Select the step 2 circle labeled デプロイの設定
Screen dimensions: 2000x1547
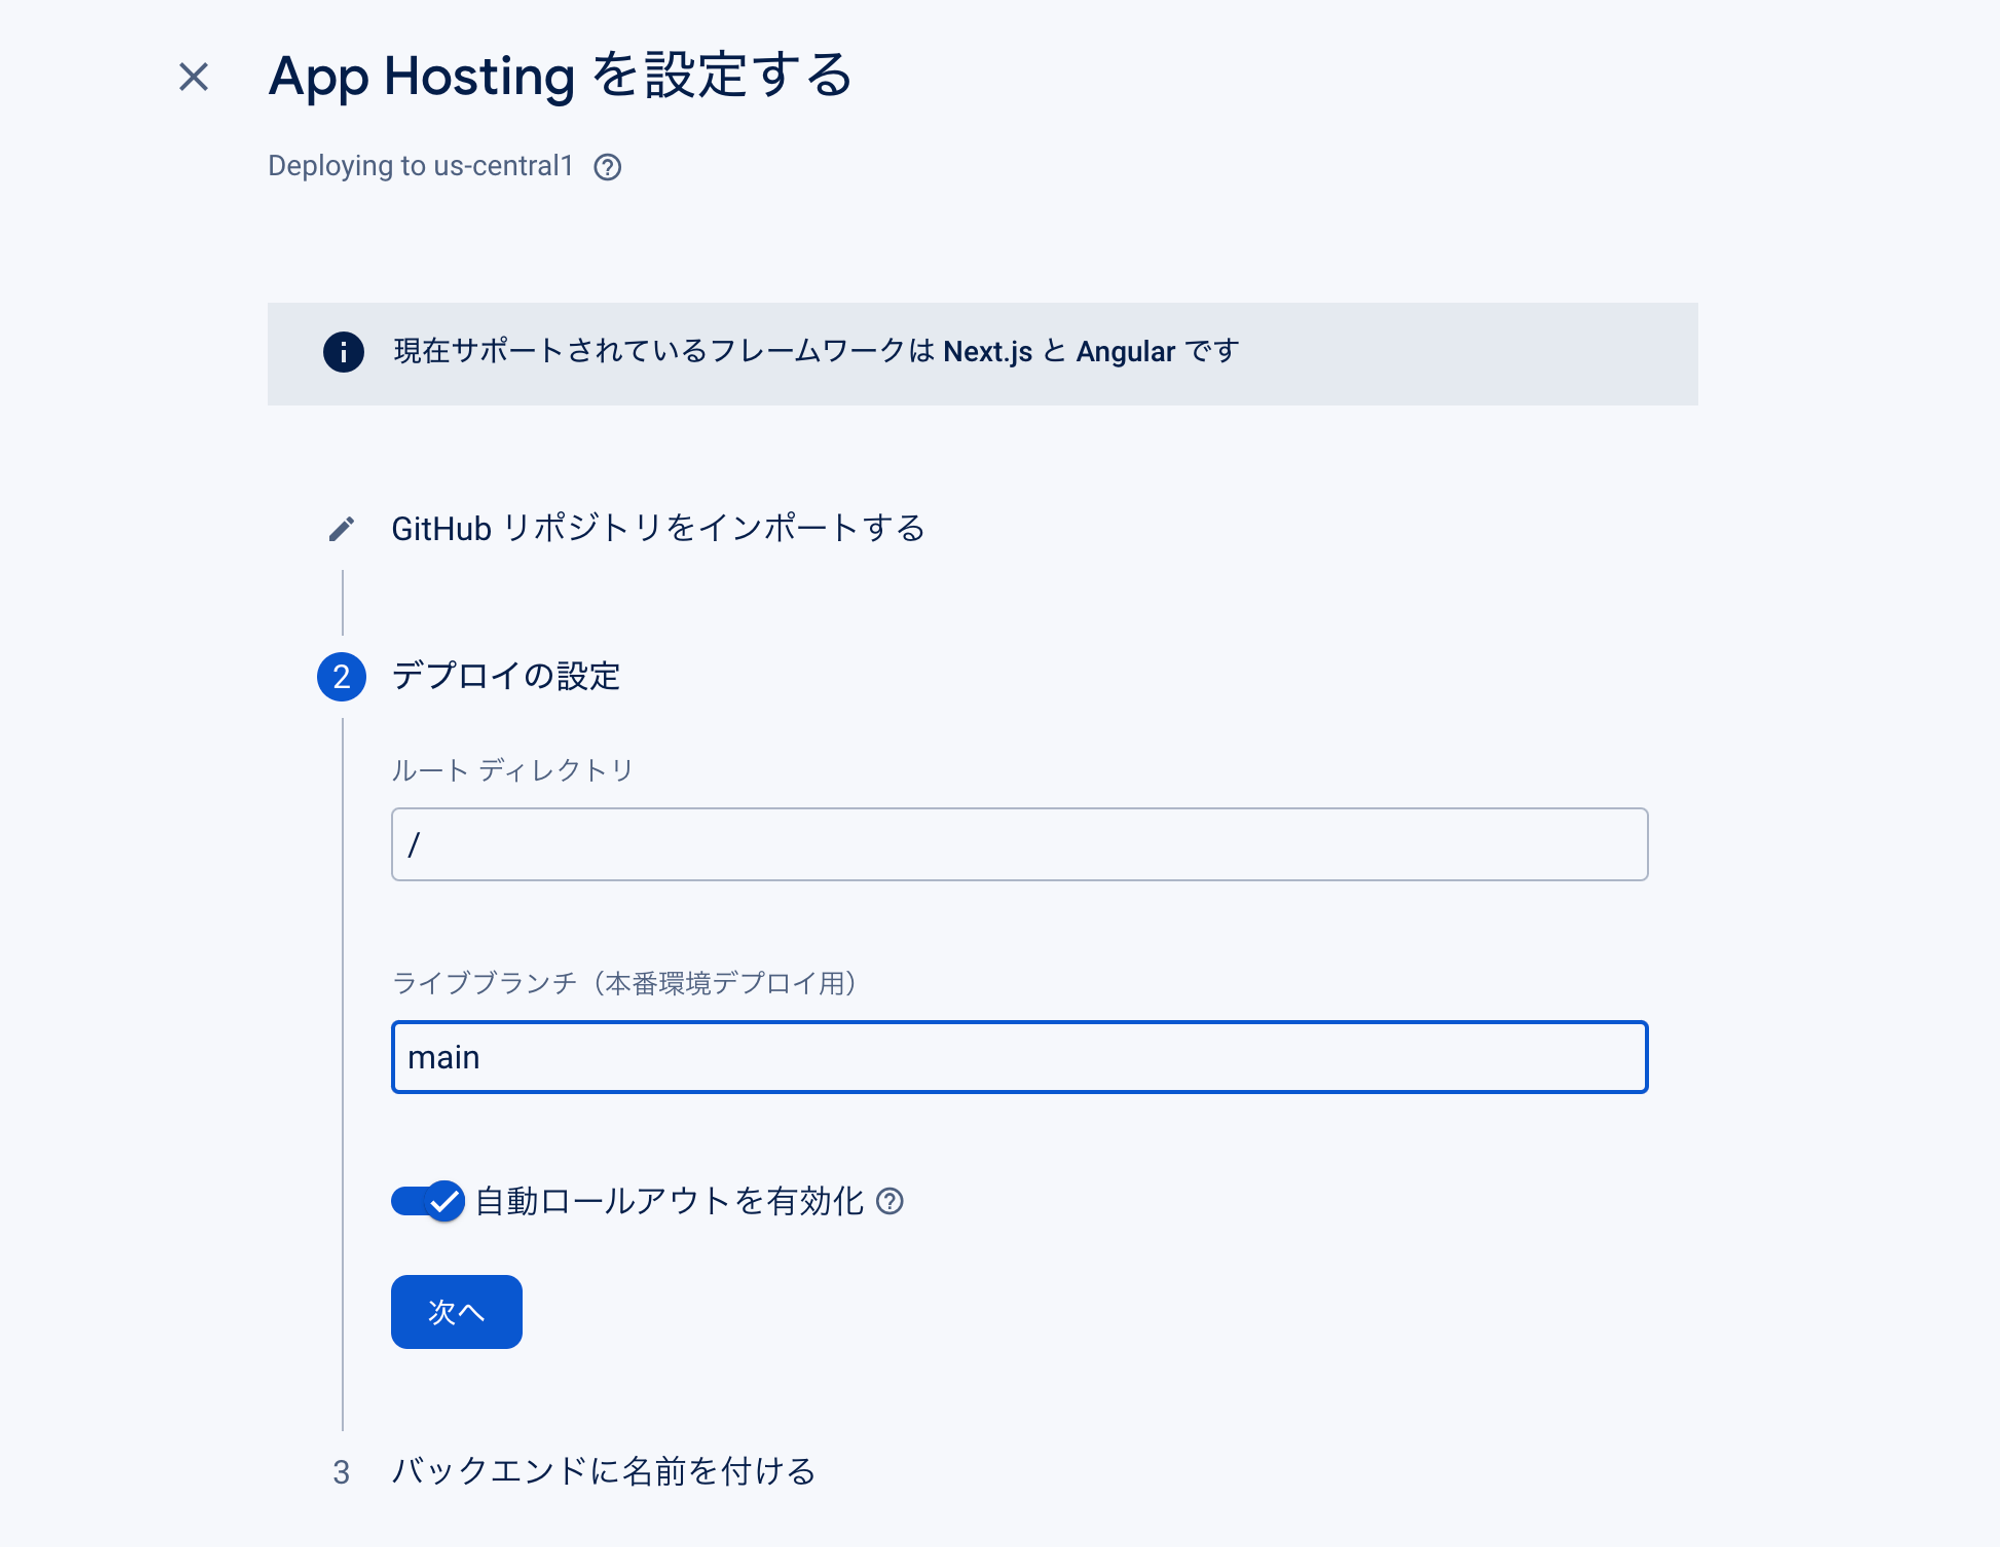[341, 678]
